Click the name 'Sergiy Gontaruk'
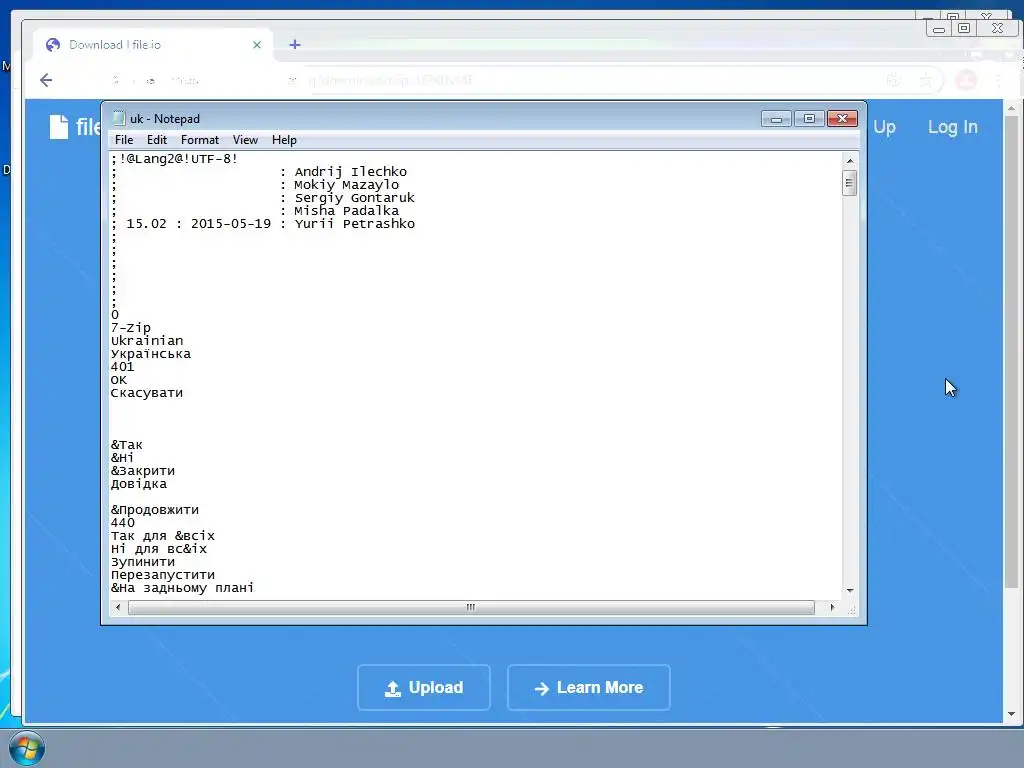The height and width of the screenshot is (768, 1024). click(355, 198)
